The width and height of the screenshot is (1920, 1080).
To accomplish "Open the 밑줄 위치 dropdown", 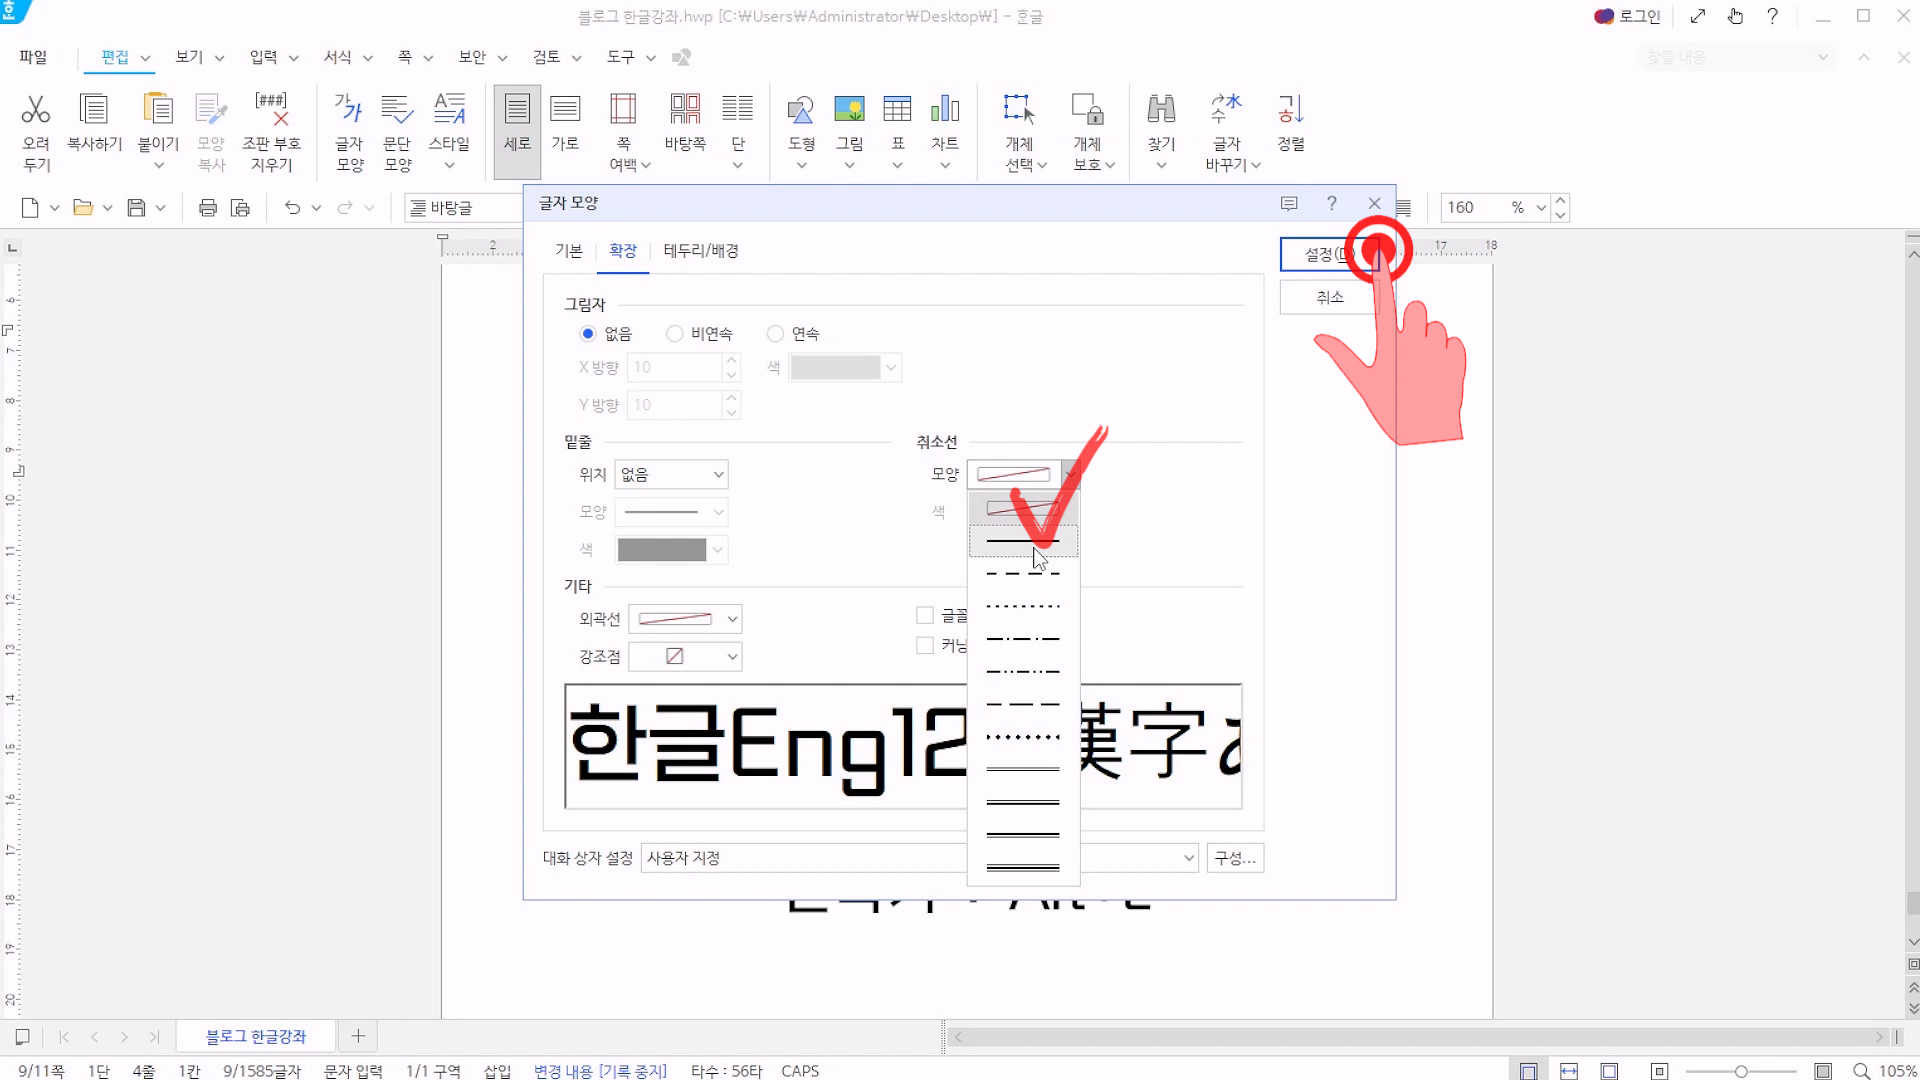I will (x=671, y=475).
